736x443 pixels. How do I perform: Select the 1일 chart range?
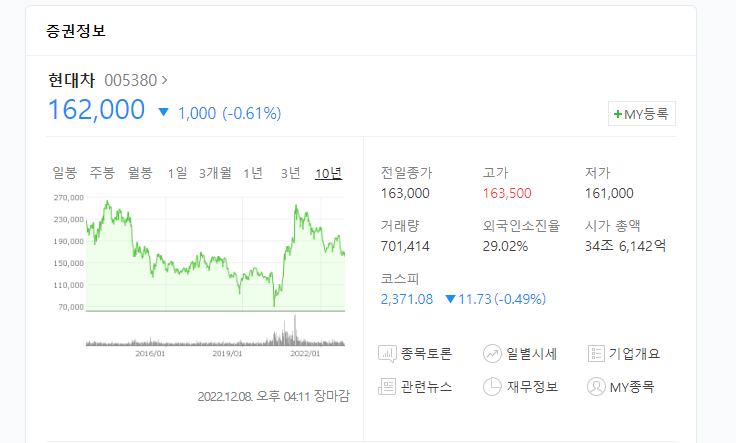[x=178, y=173]
